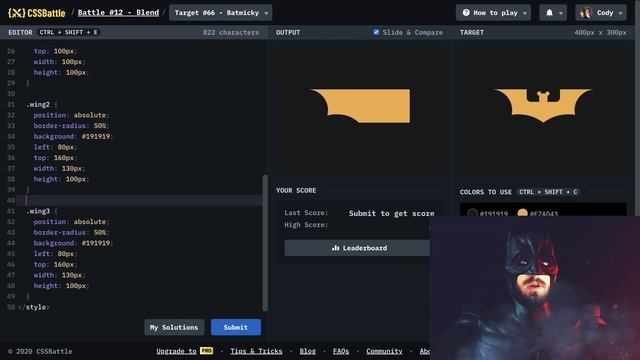
Task: Click 'Submit to get score' text
Action: point(391,213)
